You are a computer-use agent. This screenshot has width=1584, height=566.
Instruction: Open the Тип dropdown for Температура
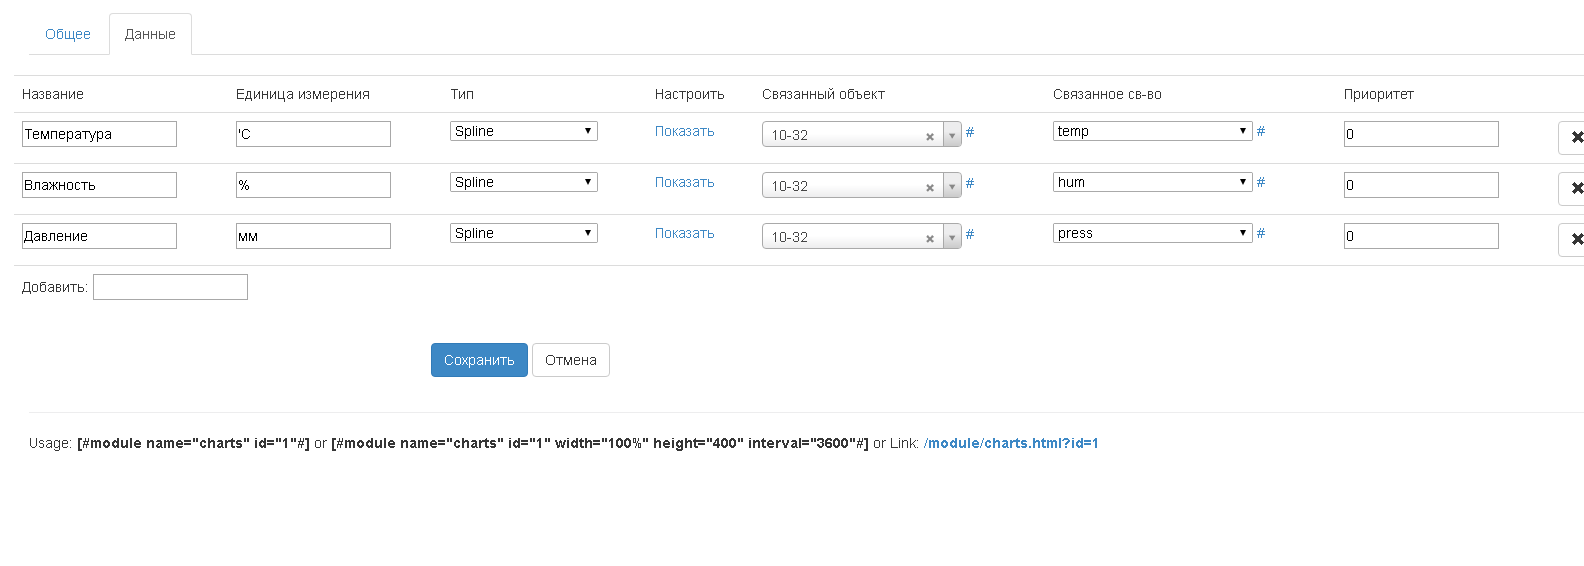(523, 131)
